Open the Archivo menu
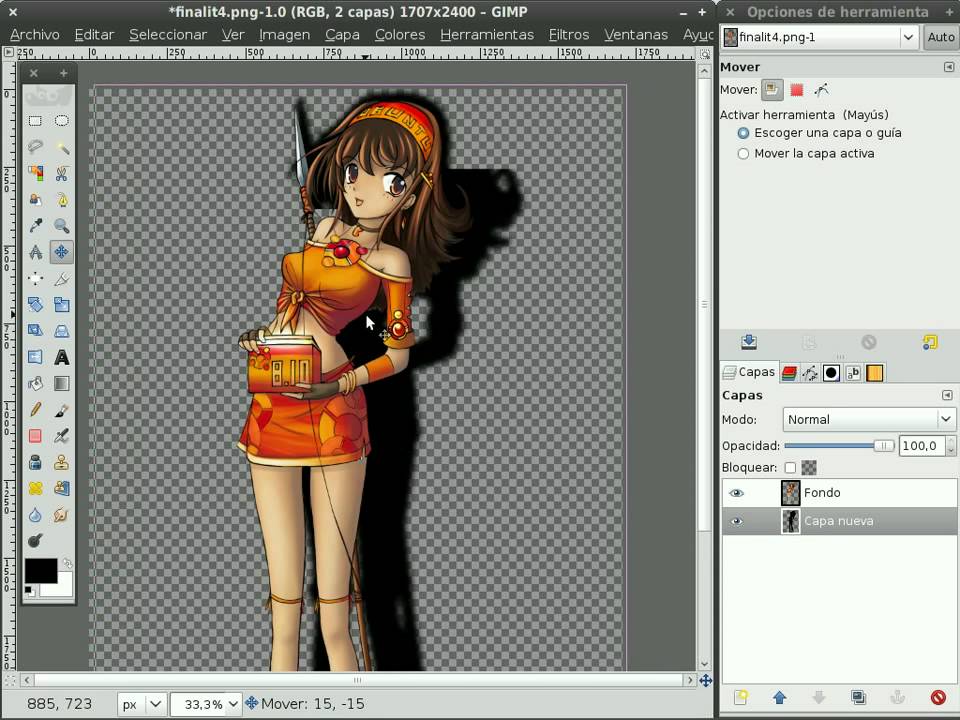The width and height of the screenshot is (960, 720). [x=35, y=35]
